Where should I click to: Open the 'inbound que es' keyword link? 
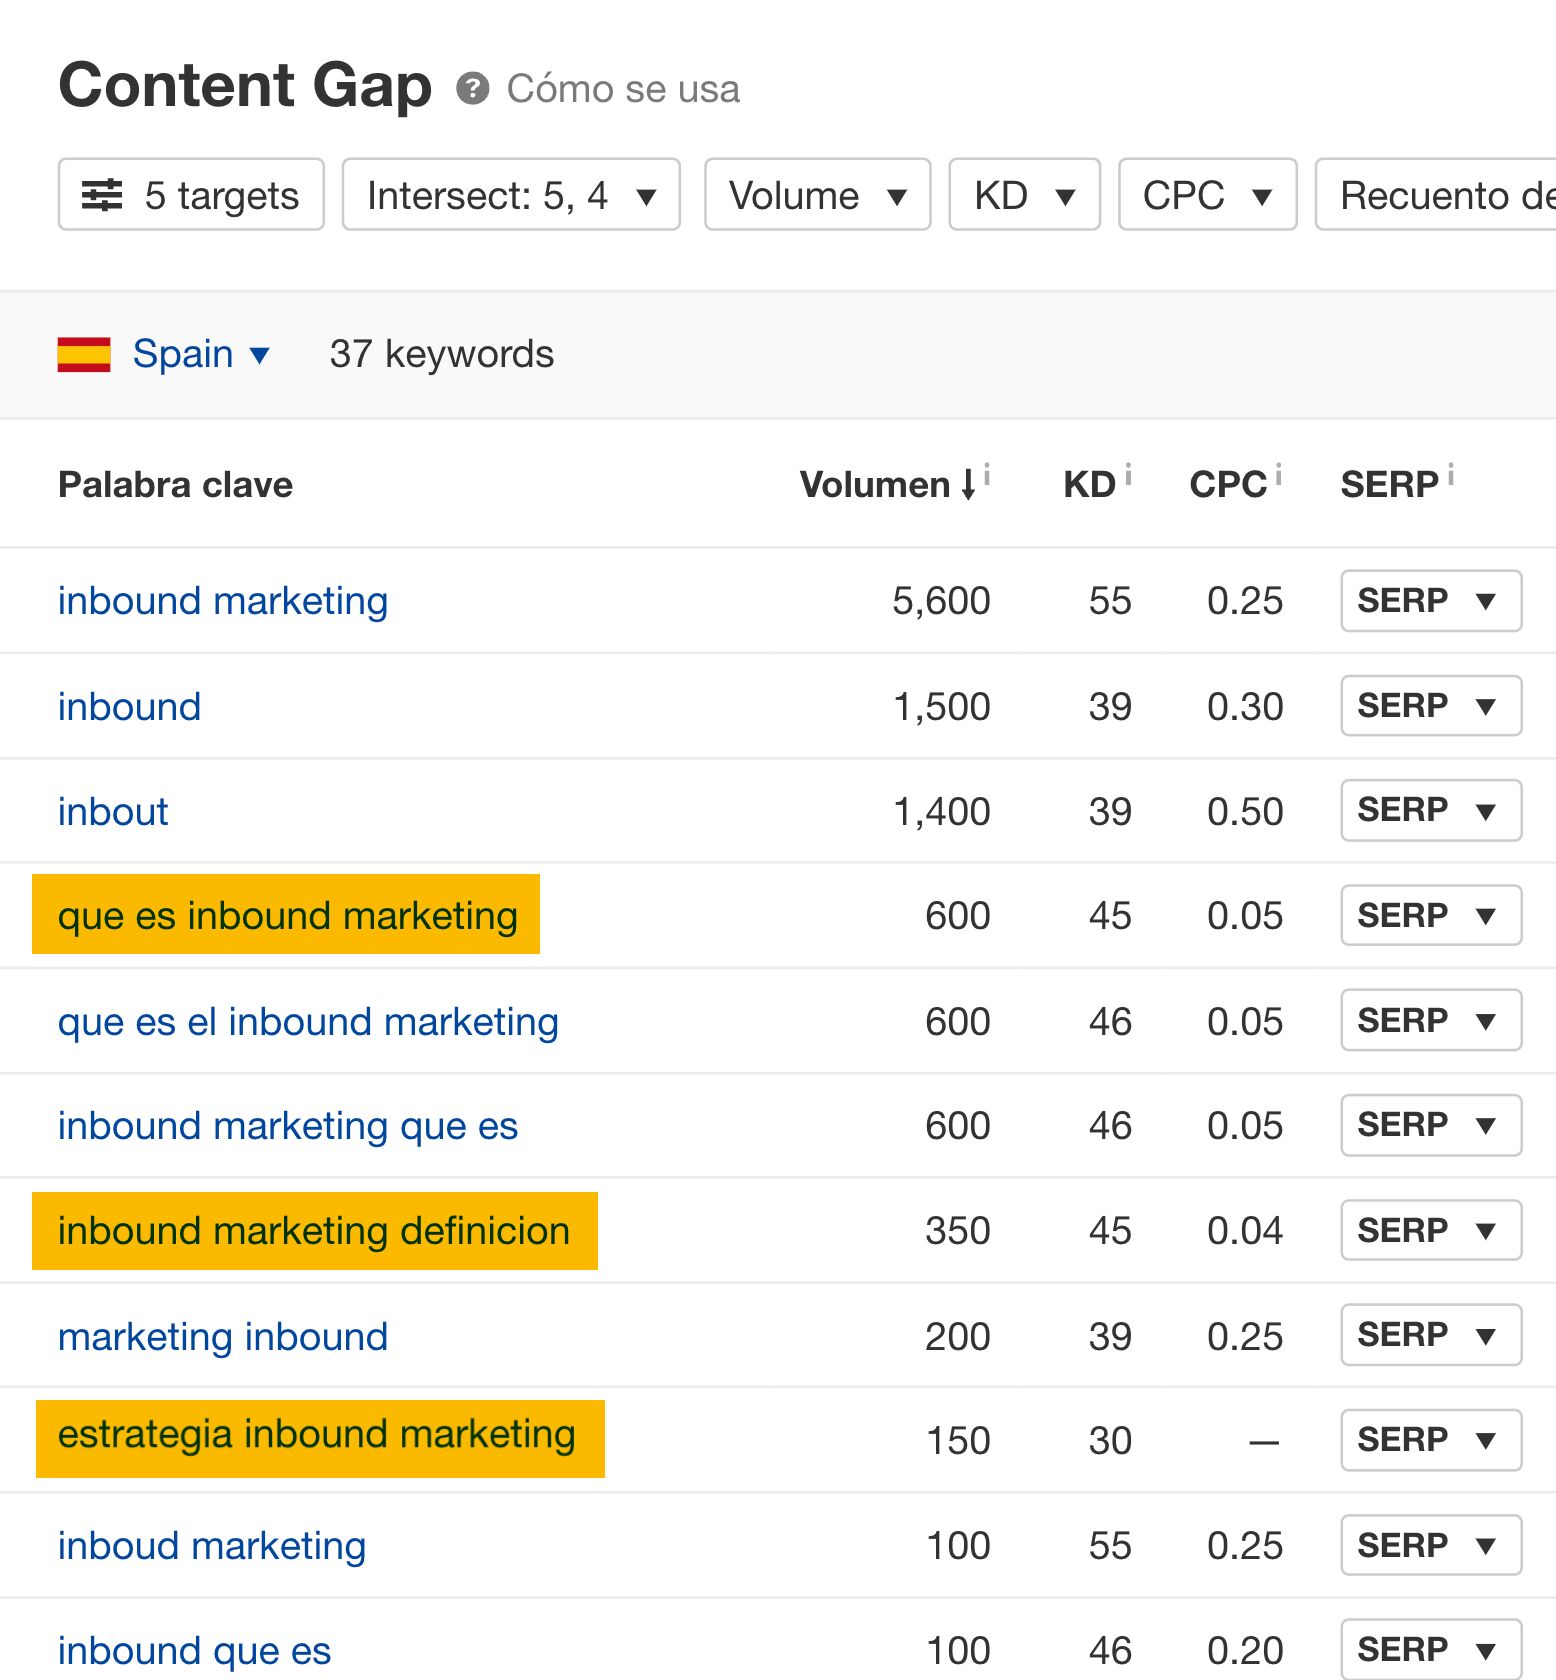[194, 1650]
